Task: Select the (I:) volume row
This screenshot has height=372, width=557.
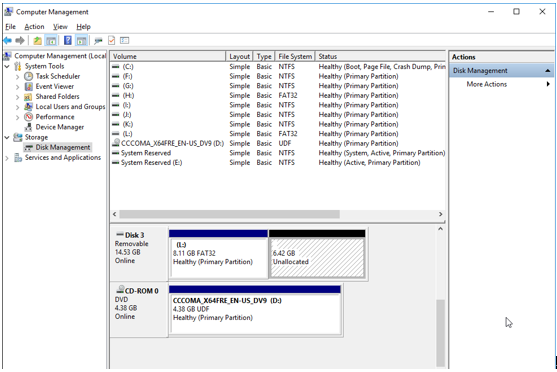Action: click(278, 105)
